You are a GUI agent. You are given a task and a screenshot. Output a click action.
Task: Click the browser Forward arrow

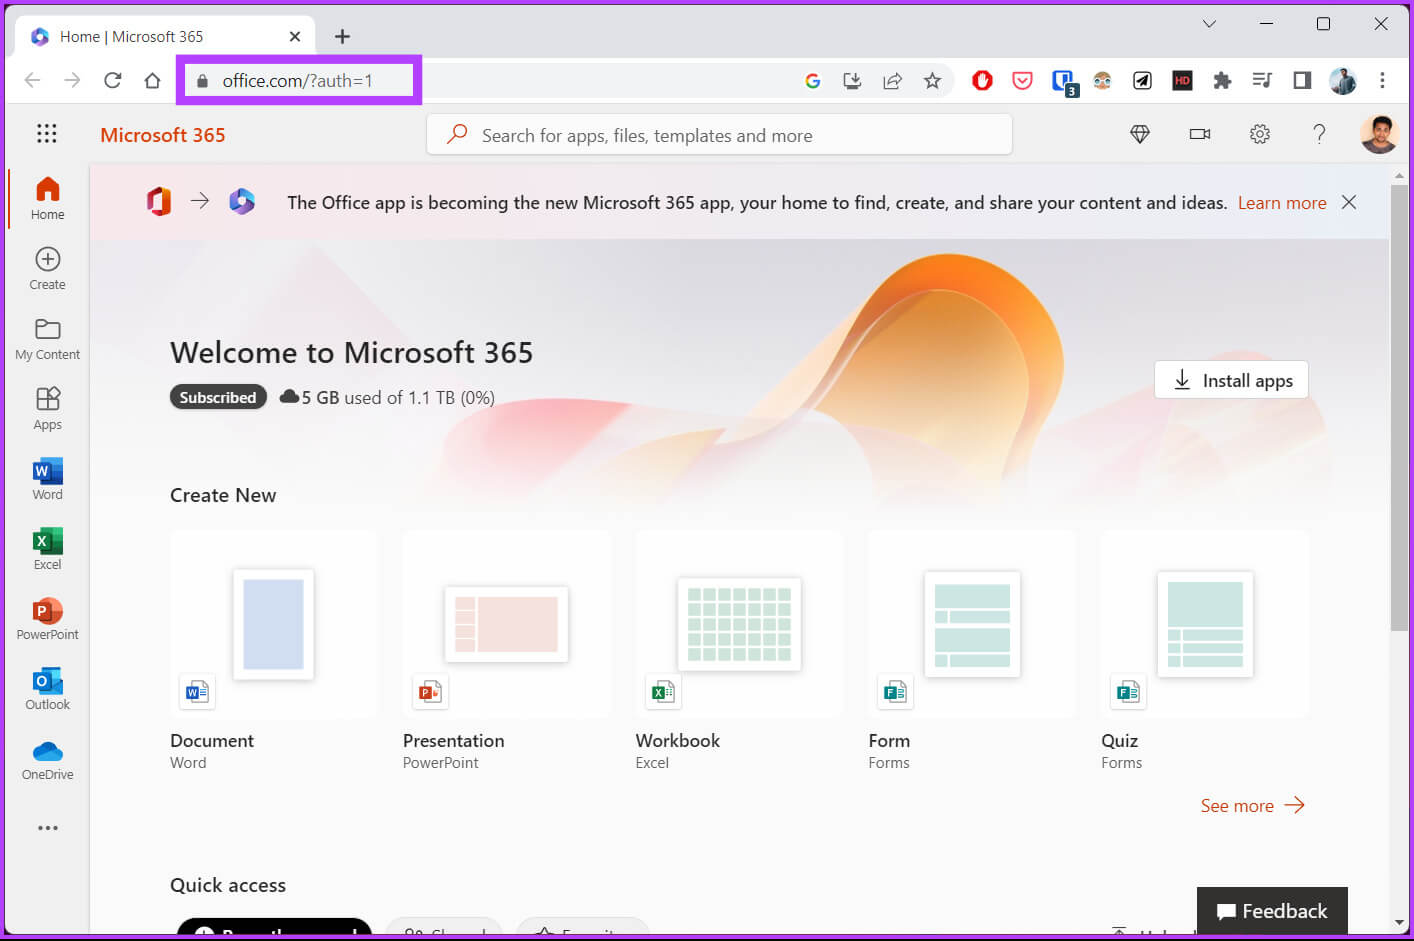(x=72, y=80)
